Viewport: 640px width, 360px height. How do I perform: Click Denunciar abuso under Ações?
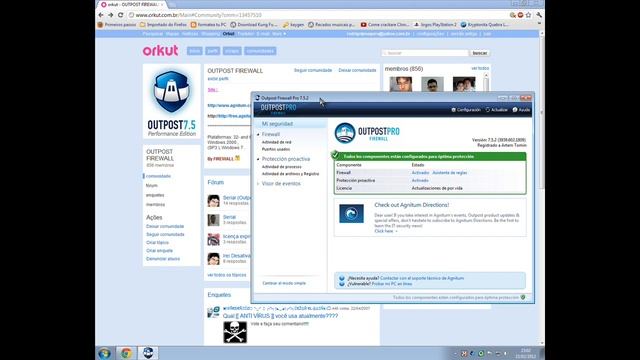(162, 259)
